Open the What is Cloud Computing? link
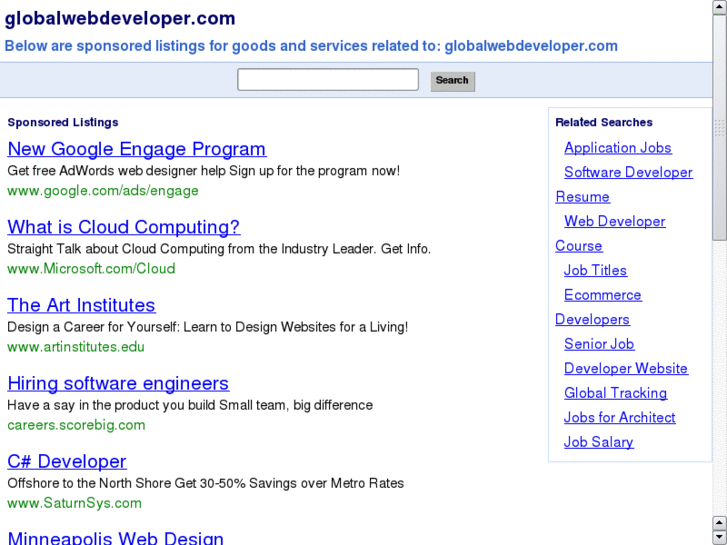The height and width of the screenshot is (545, 727). coord(124,227)
